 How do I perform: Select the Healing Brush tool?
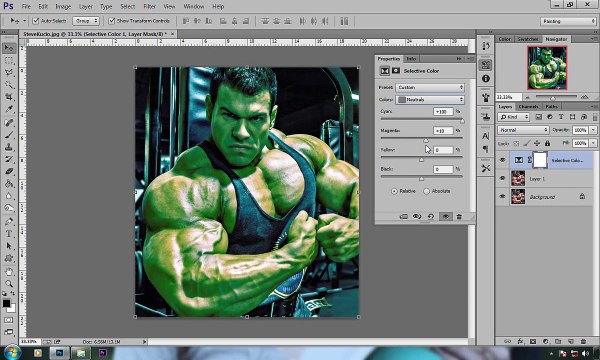pos(9,123)
